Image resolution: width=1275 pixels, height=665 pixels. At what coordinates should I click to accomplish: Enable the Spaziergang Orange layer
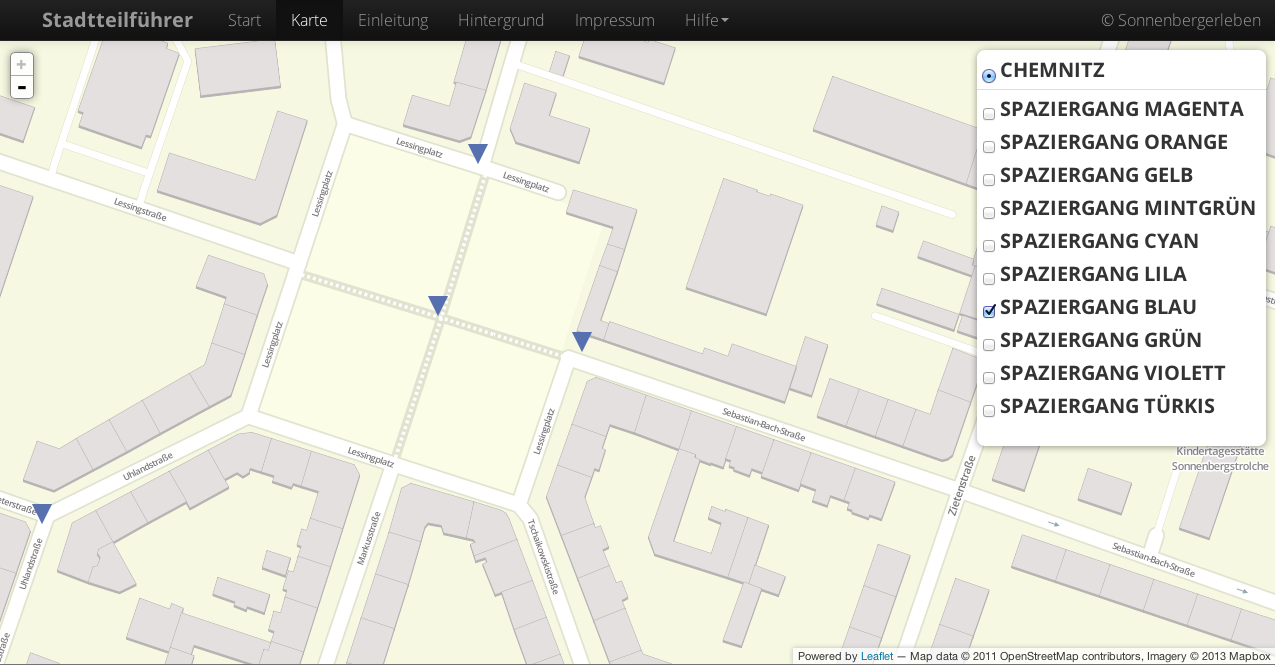click(989, 146)
